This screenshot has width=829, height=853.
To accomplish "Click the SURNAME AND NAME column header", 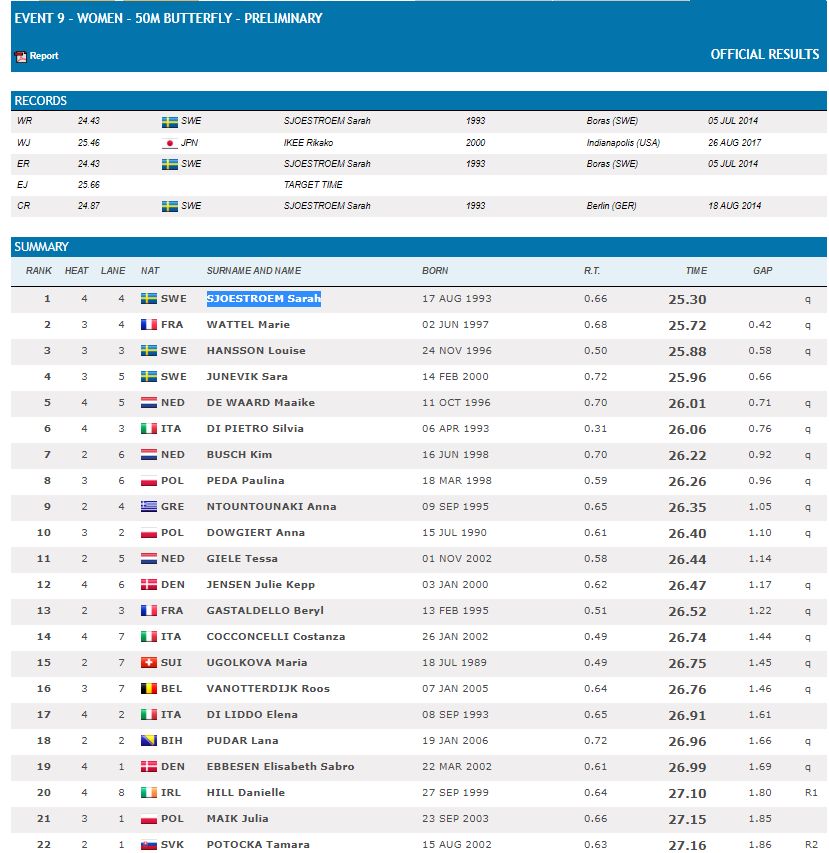I will (x=253, y=271).
